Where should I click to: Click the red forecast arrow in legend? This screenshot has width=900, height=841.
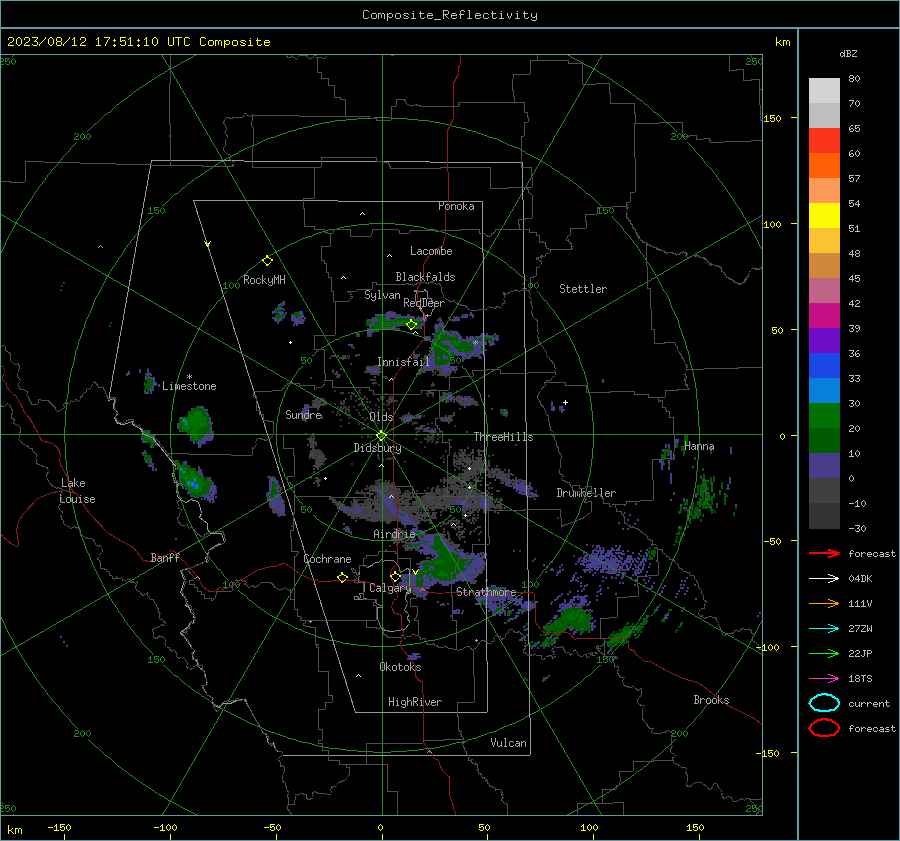coord(824,553)
